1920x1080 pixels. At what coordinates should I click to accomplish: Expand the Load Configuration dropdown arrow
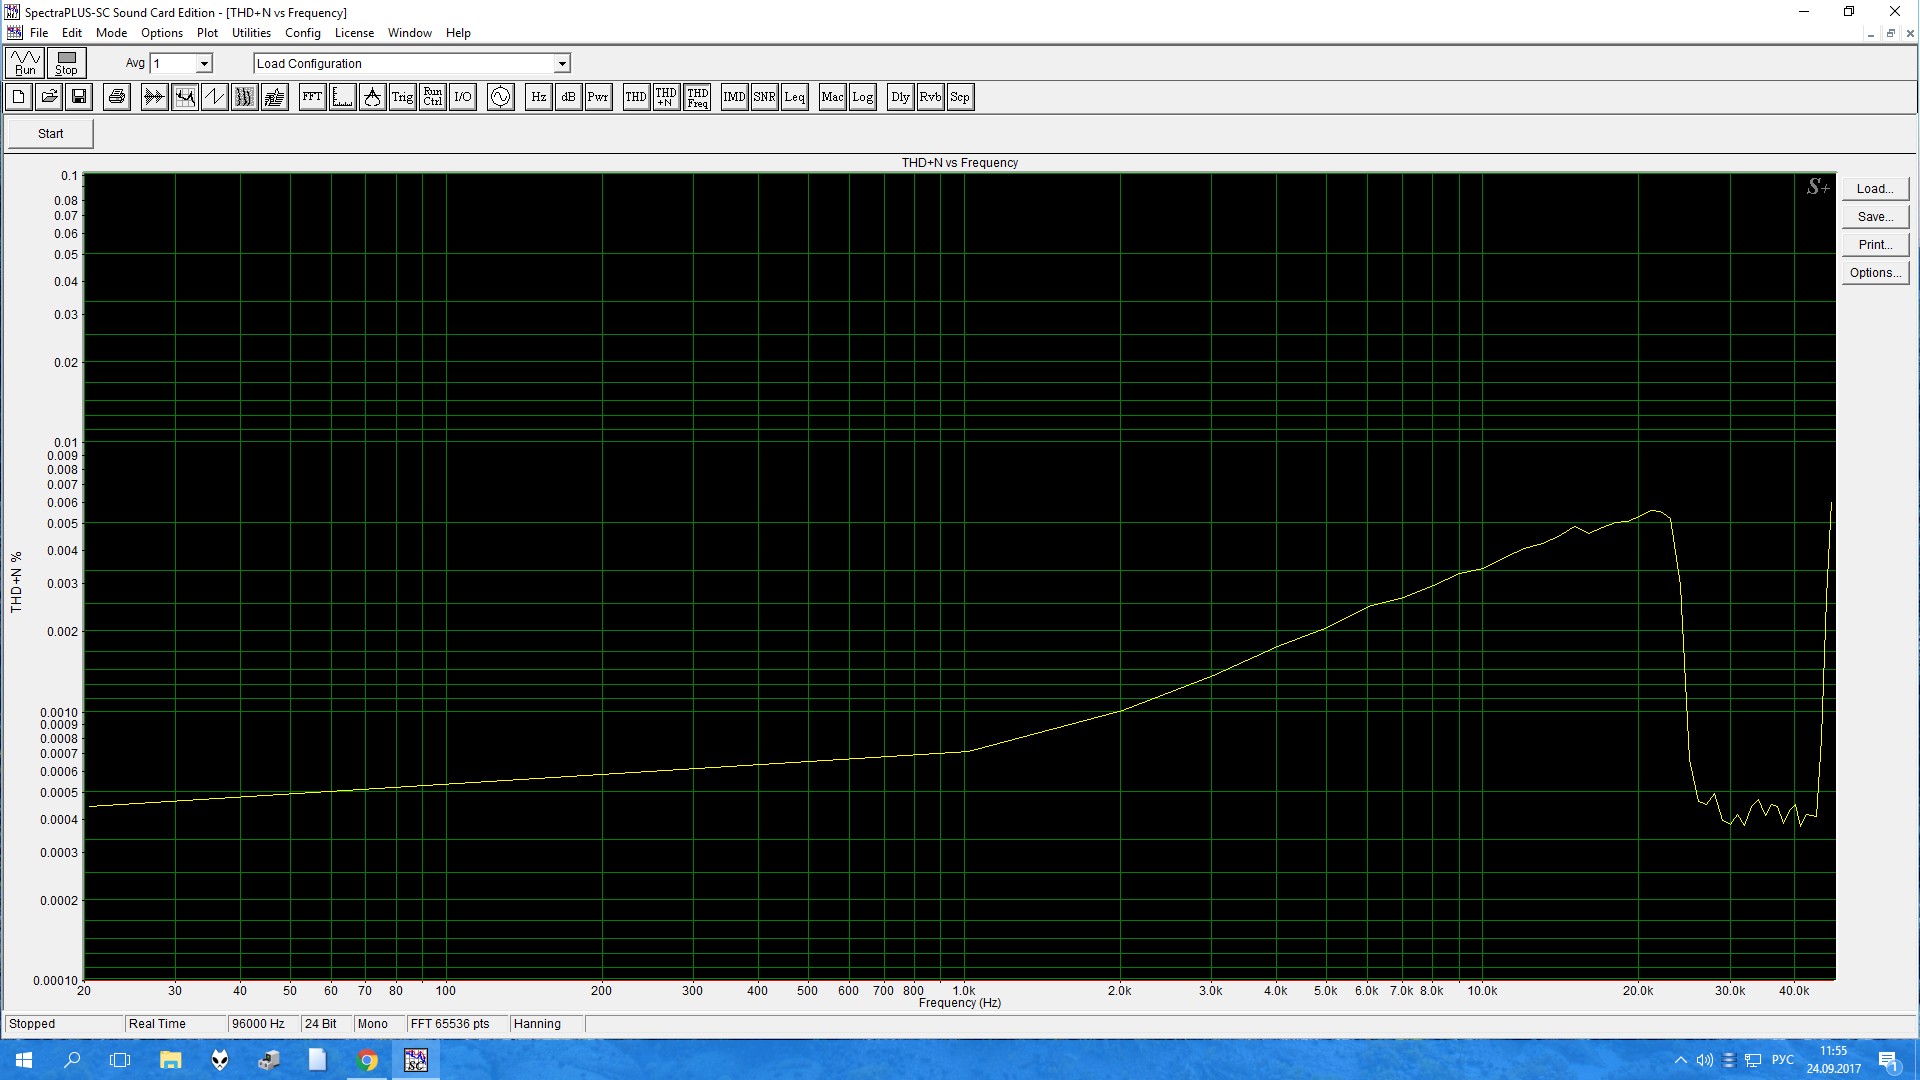pyautogui.click(x=562, y=64)
